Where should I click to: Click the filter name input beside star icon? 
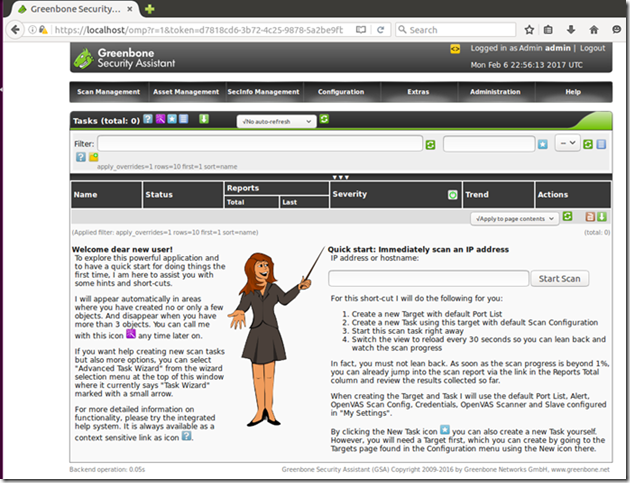coord(489,144)
